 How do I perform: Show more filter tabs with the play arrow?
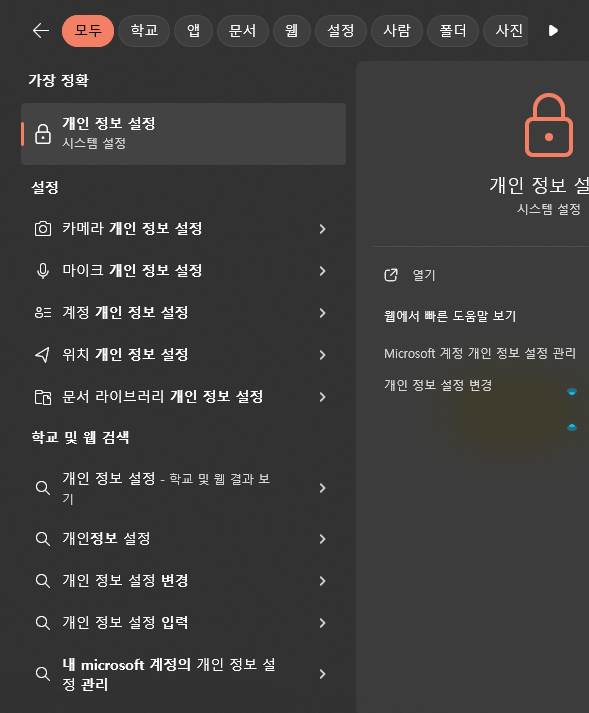[553, 30]
